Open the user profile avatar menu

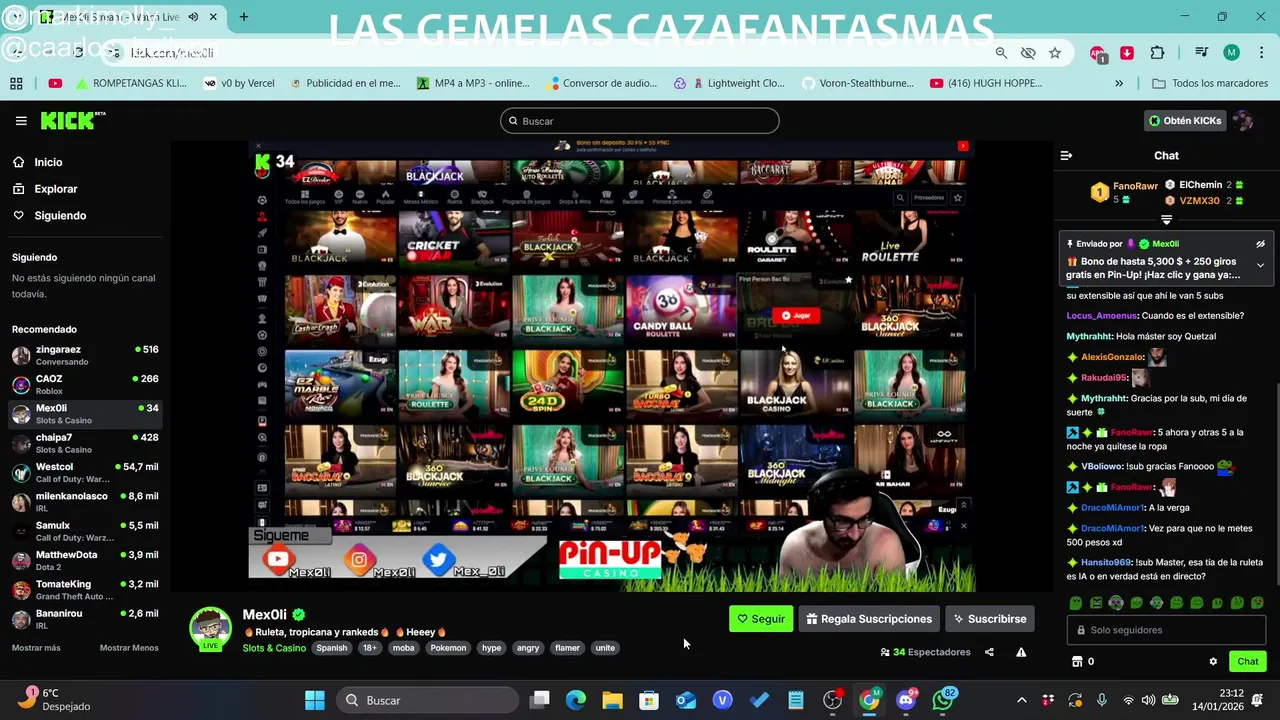click(x=1243, y=121)
